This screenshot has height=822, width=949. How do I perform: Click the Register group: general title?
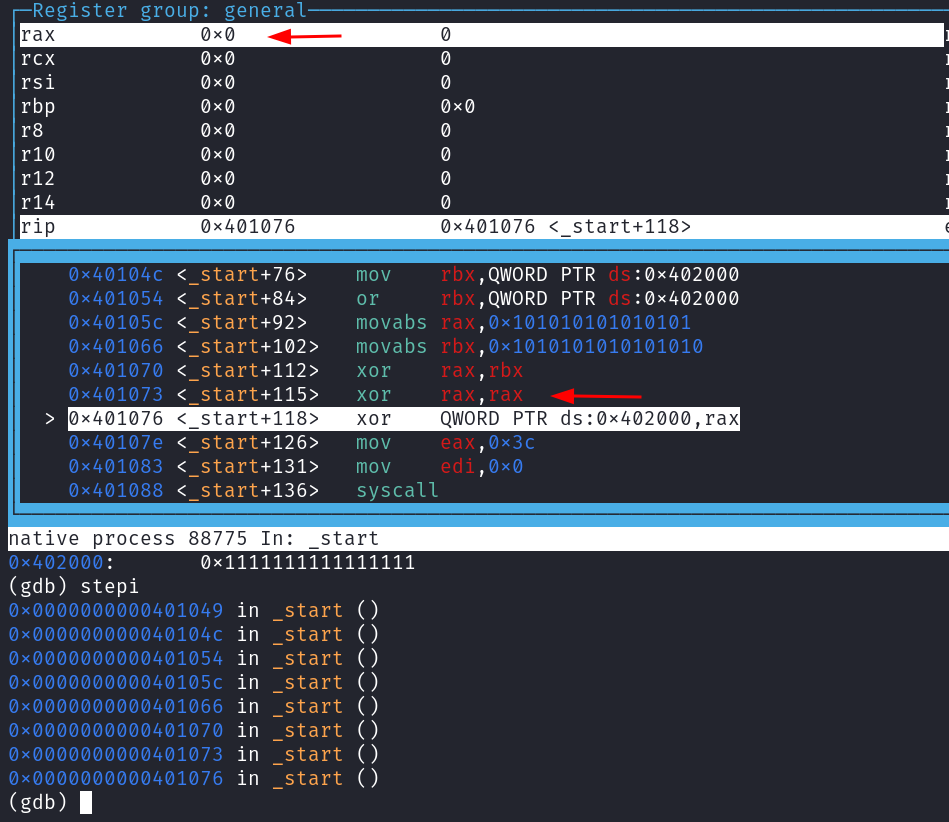(x=169, y=11)
